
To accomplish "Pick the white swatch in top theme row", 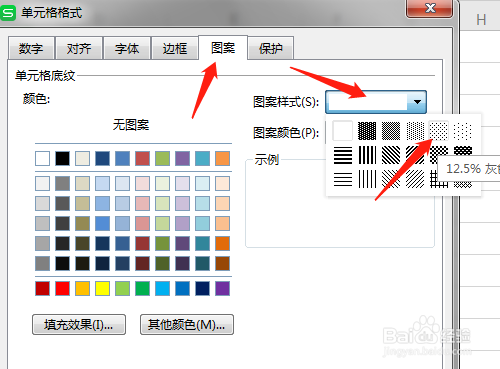I will tap(42, 158).
